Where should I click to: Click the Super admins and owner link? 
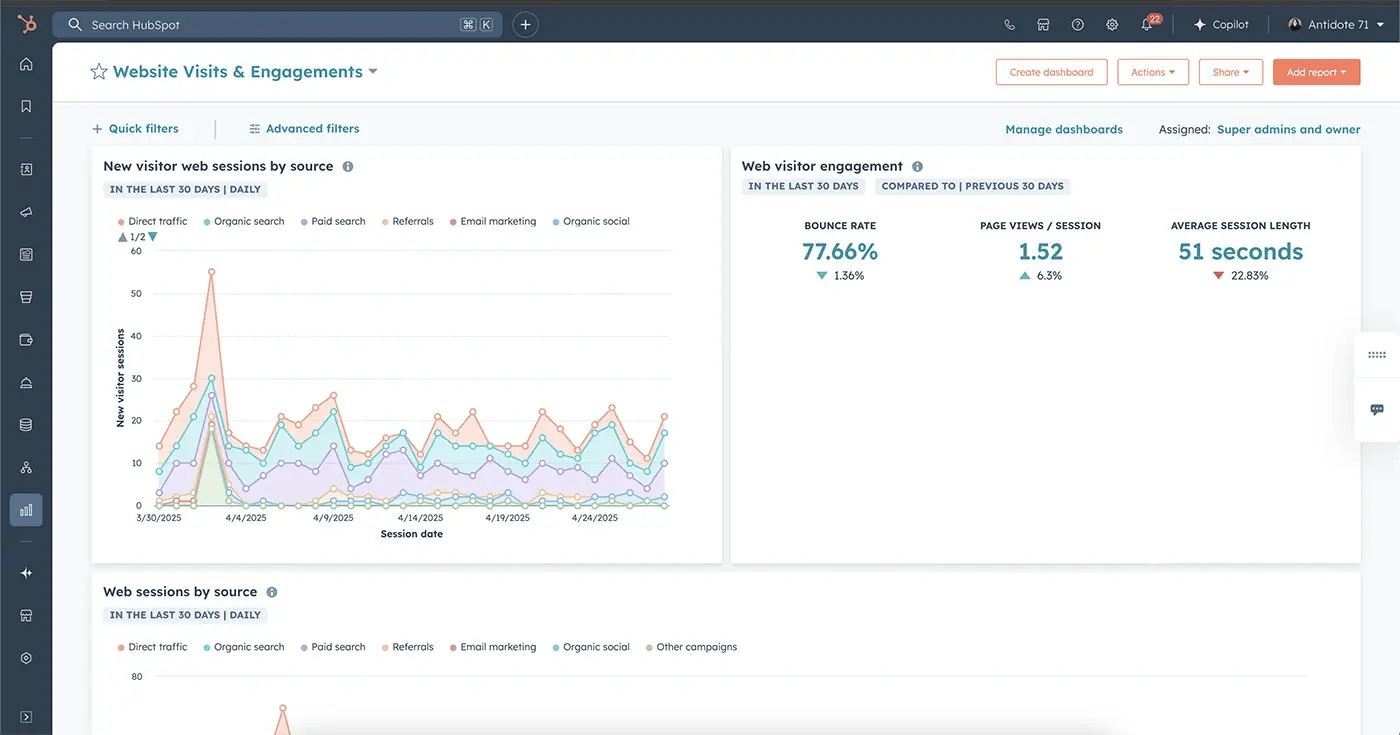[1288, 129]
